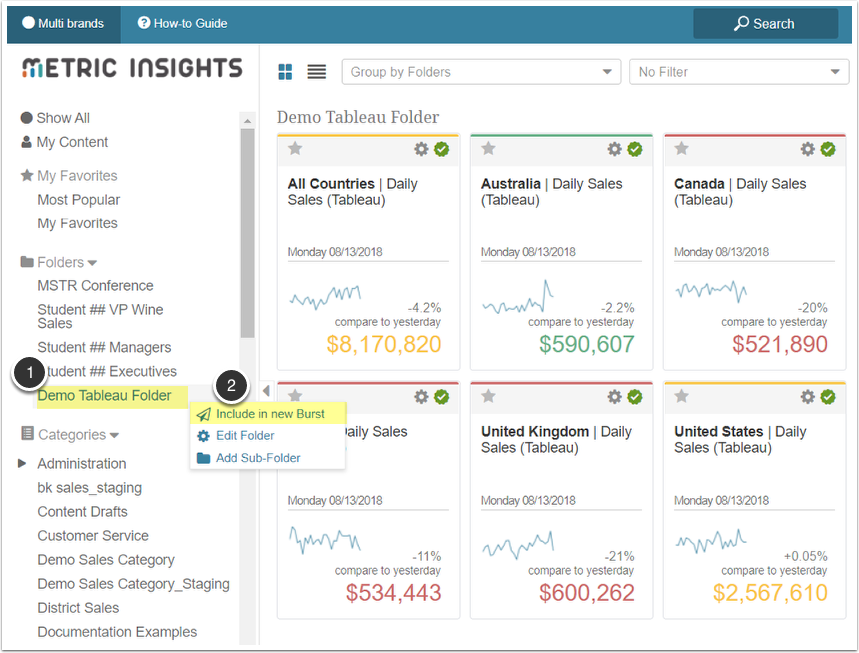Toggle favorite star on Australia tile
This screenshot has width=859, height=653.
(488, 149)
